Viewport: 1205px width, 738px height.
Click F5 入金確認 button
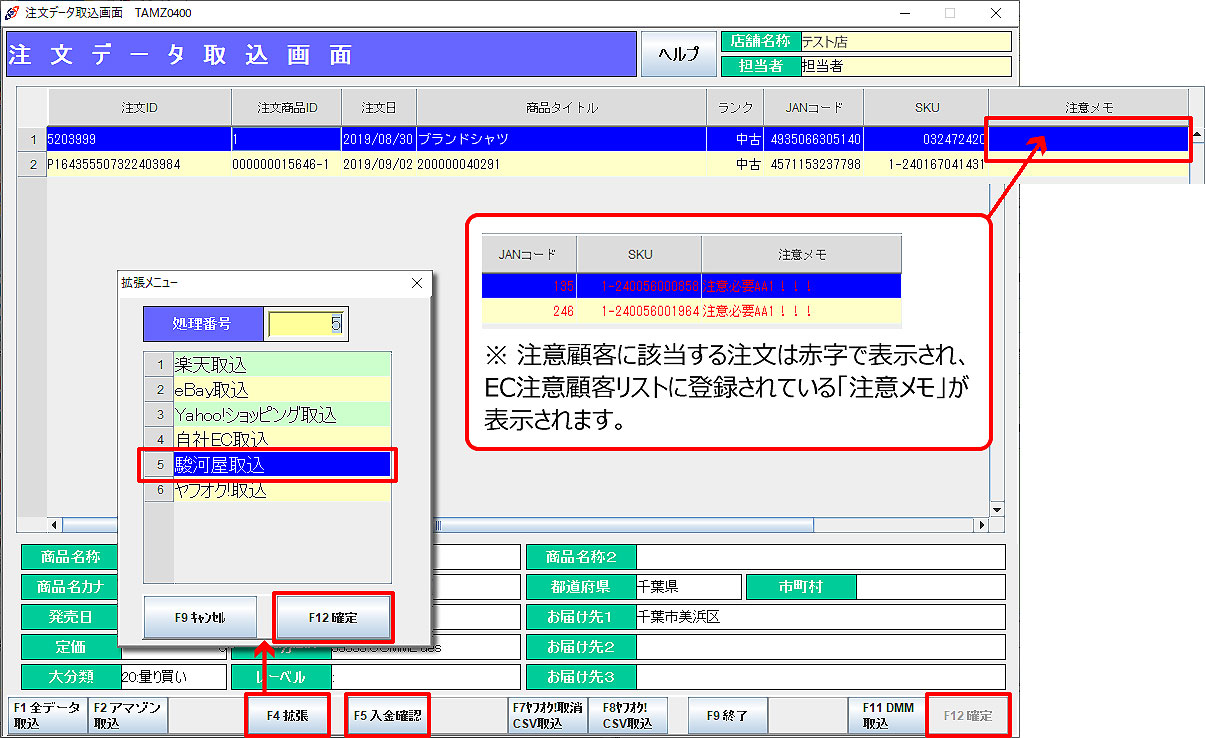pyautogui.click(x=388, y=715)
